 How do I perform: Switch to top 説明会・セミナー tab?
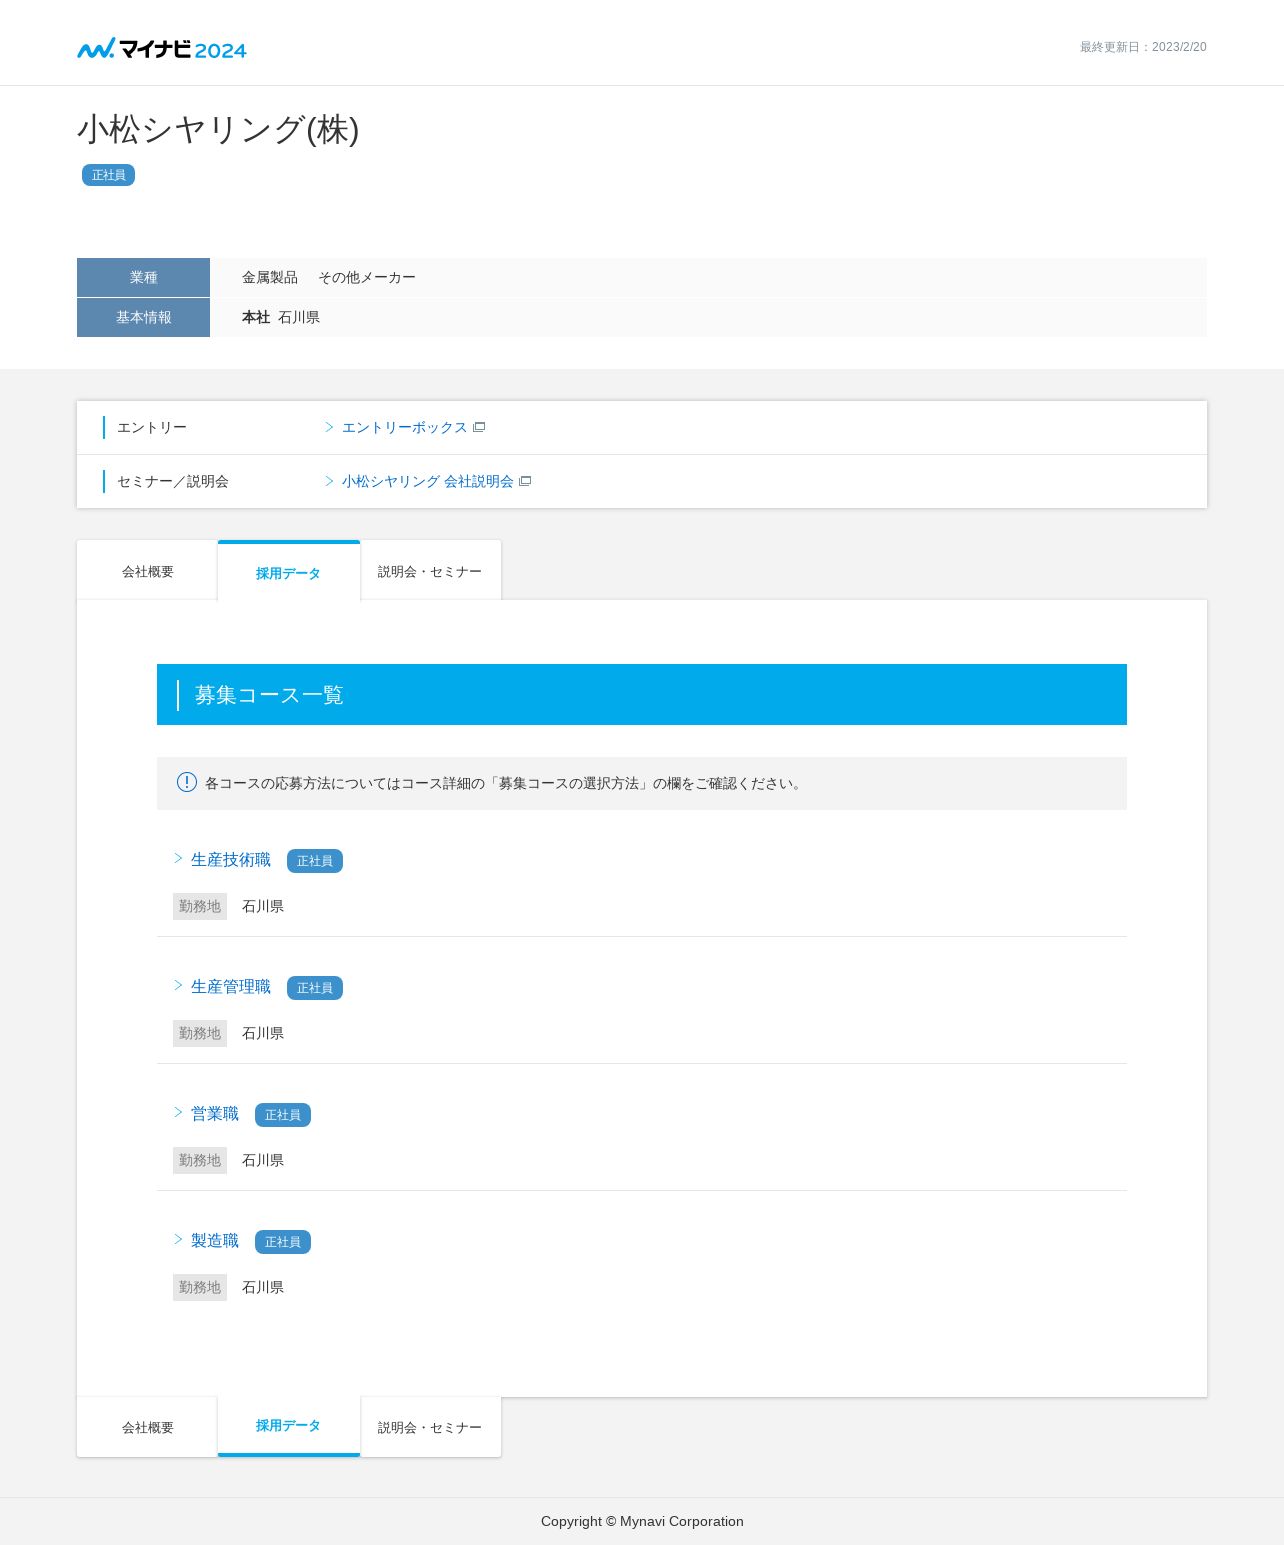coord(431,571)
